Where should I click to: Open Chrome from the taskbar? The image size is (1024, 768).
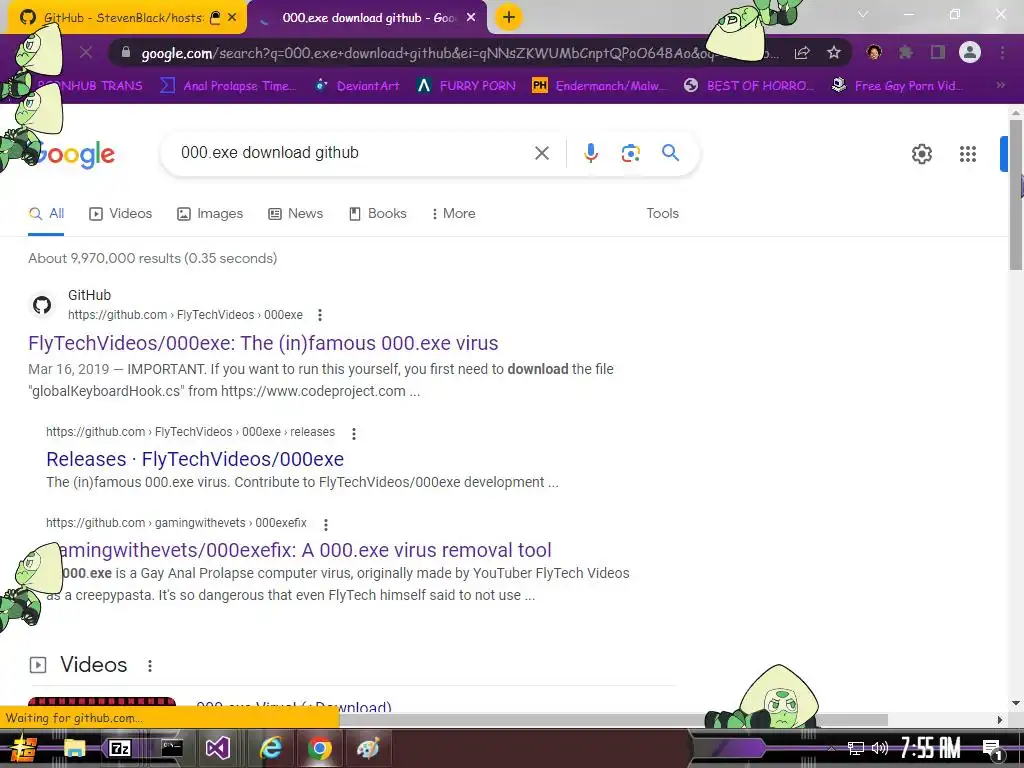[x=319, y=748]
